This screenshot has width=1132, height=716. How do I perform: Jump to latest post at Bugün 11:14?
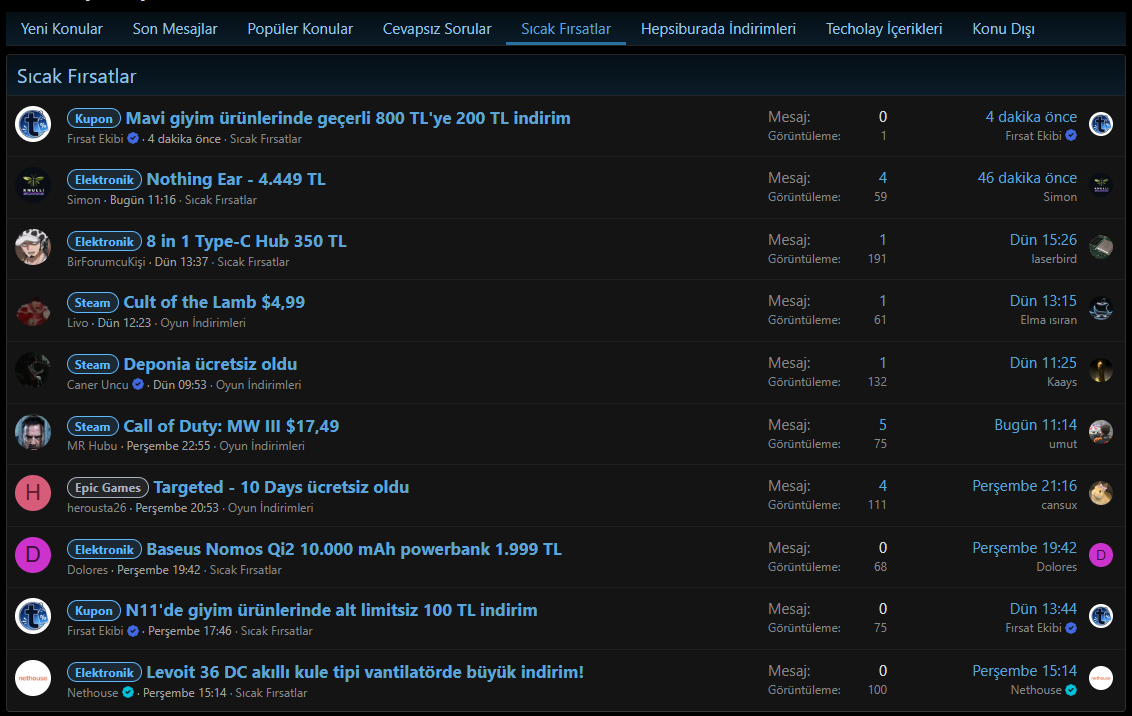(1035, 424)
